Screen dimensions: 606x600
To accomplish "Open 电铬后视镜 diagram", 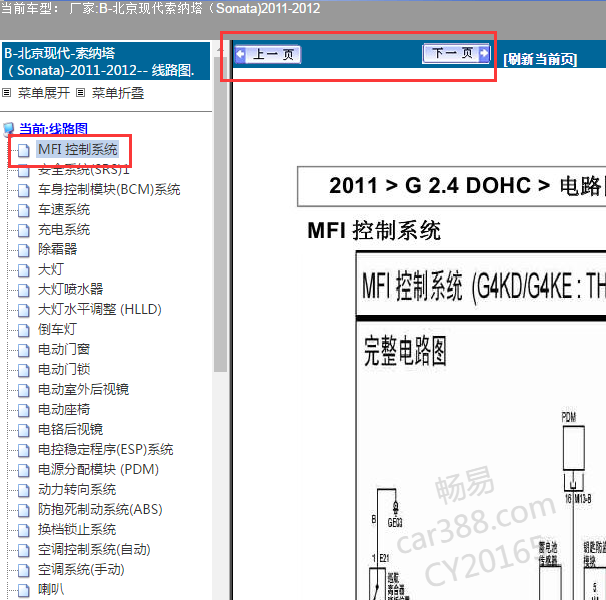I will pos(70,430).
